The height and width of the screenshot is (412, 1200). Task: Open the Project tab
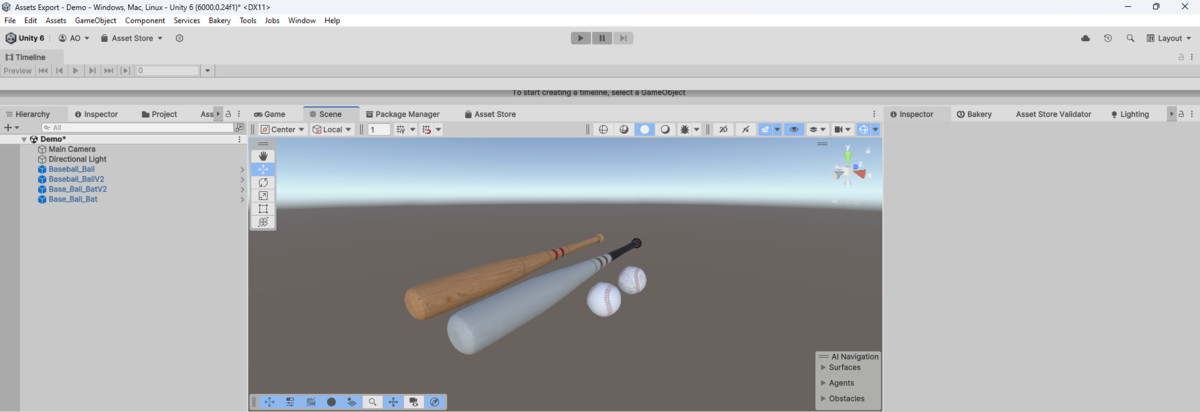point(159,114)
